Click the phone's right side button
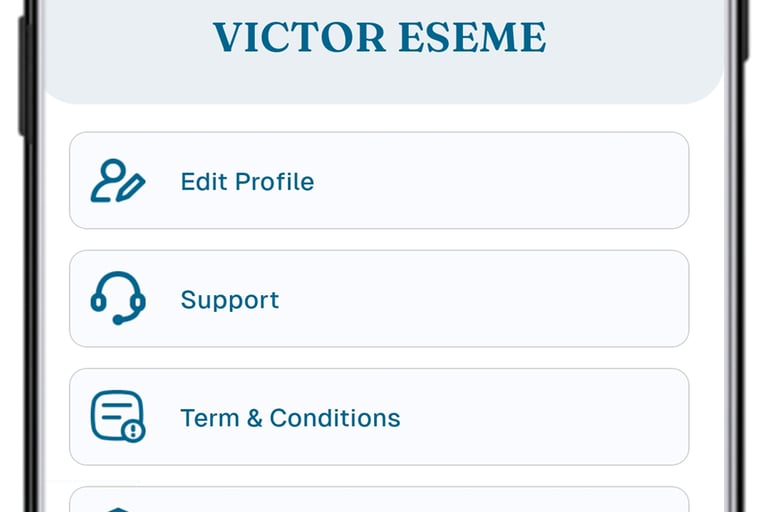This screenshot has height=512, width=768. coord(744,30)
